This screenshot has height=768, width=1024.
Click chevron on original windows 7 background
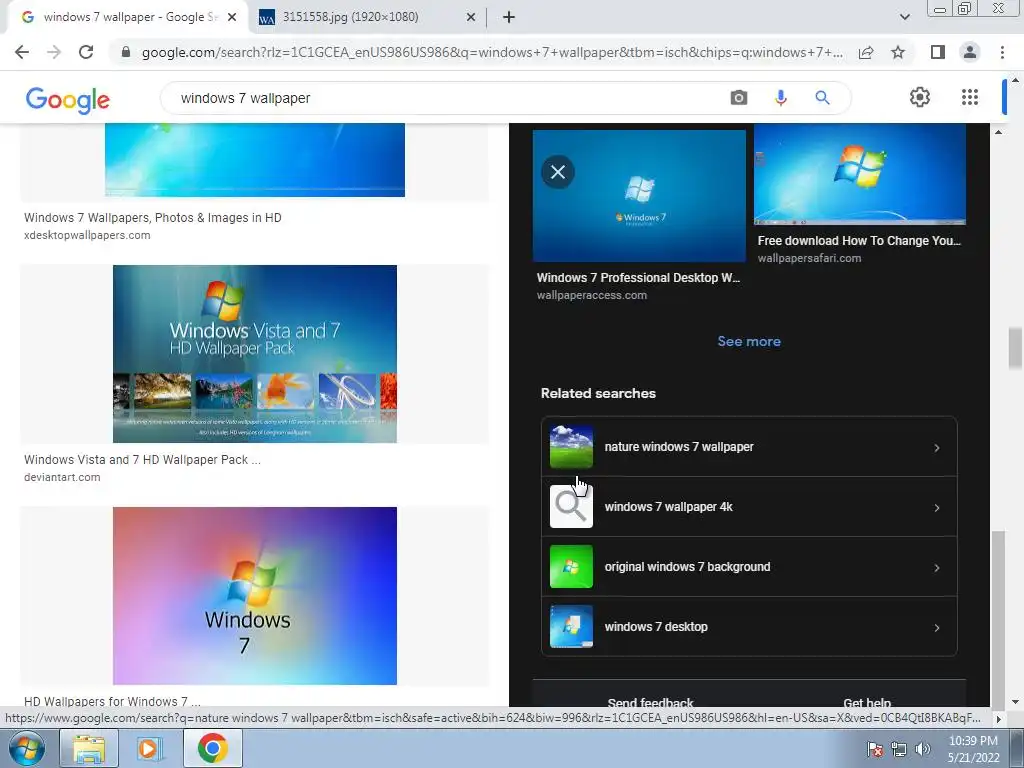point(936,568)
